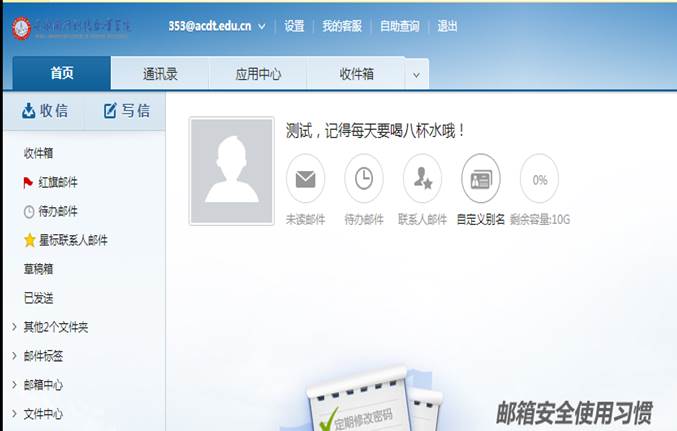Image resolution: width=677 pixels, height=431 pixels.
Task: Expand the 邮箱中心 section
Action: tap(13, 385)
